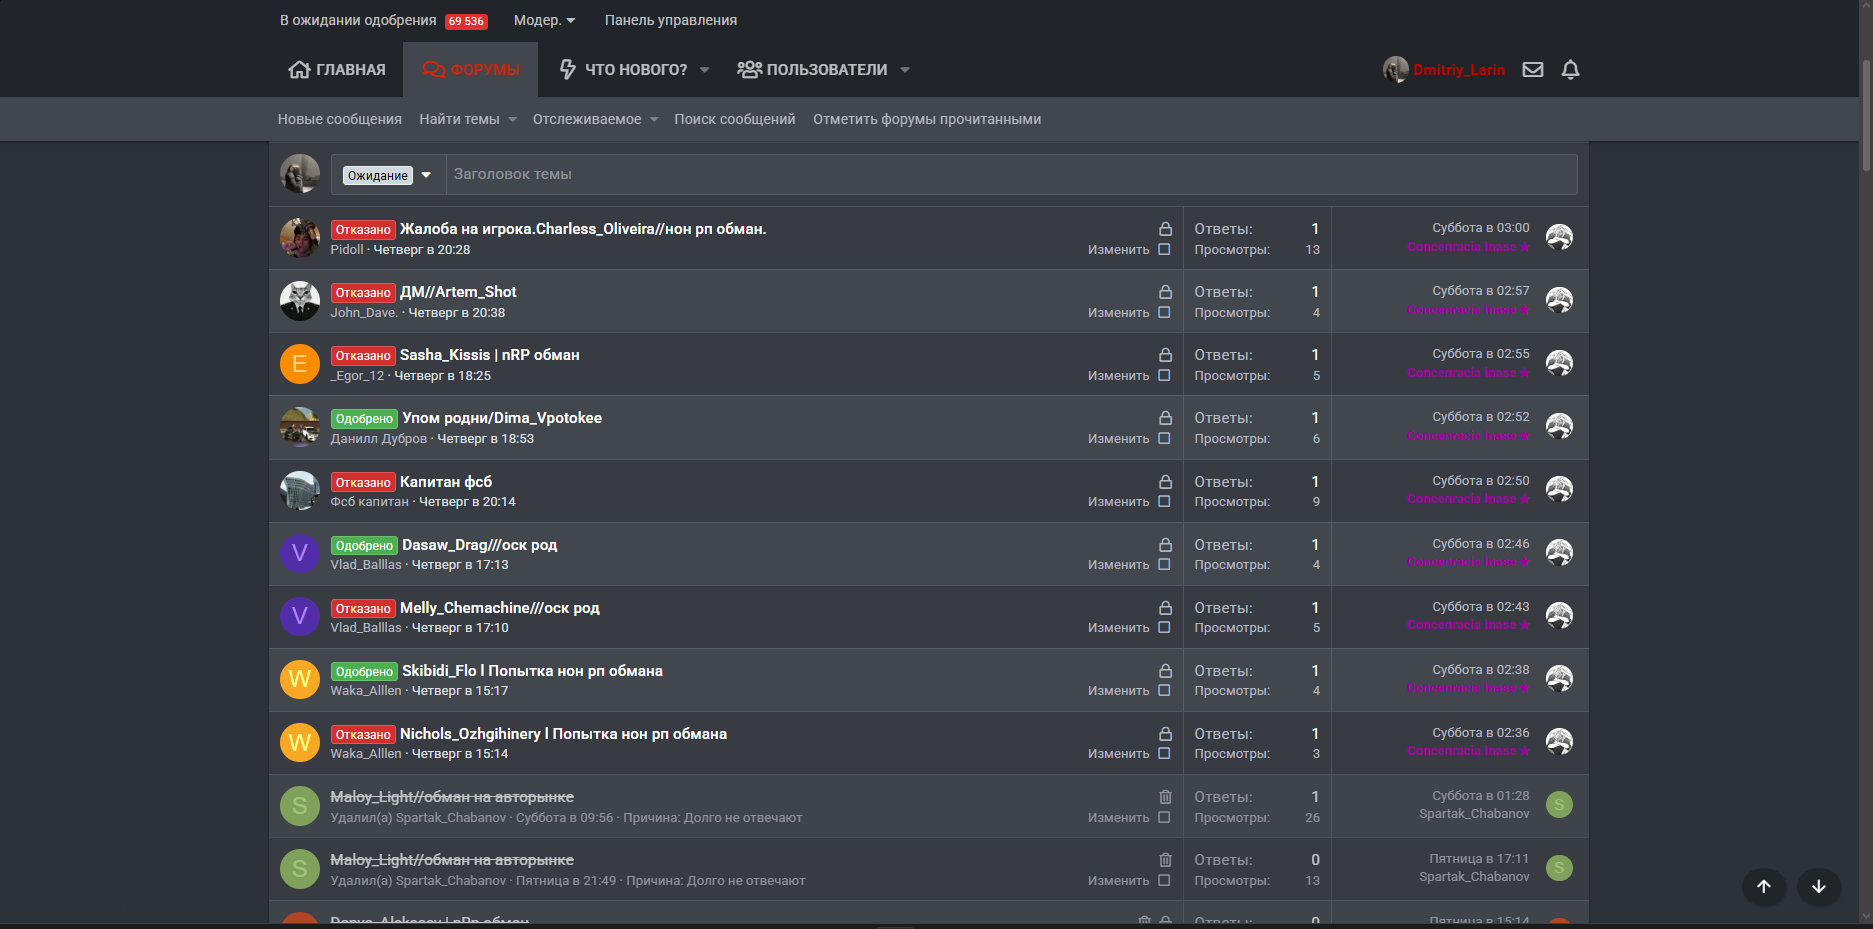This screenshot has height=929, width=1873.
Task: Click the scroll-to-top arrow button
Action: (x=1763, y=886)
